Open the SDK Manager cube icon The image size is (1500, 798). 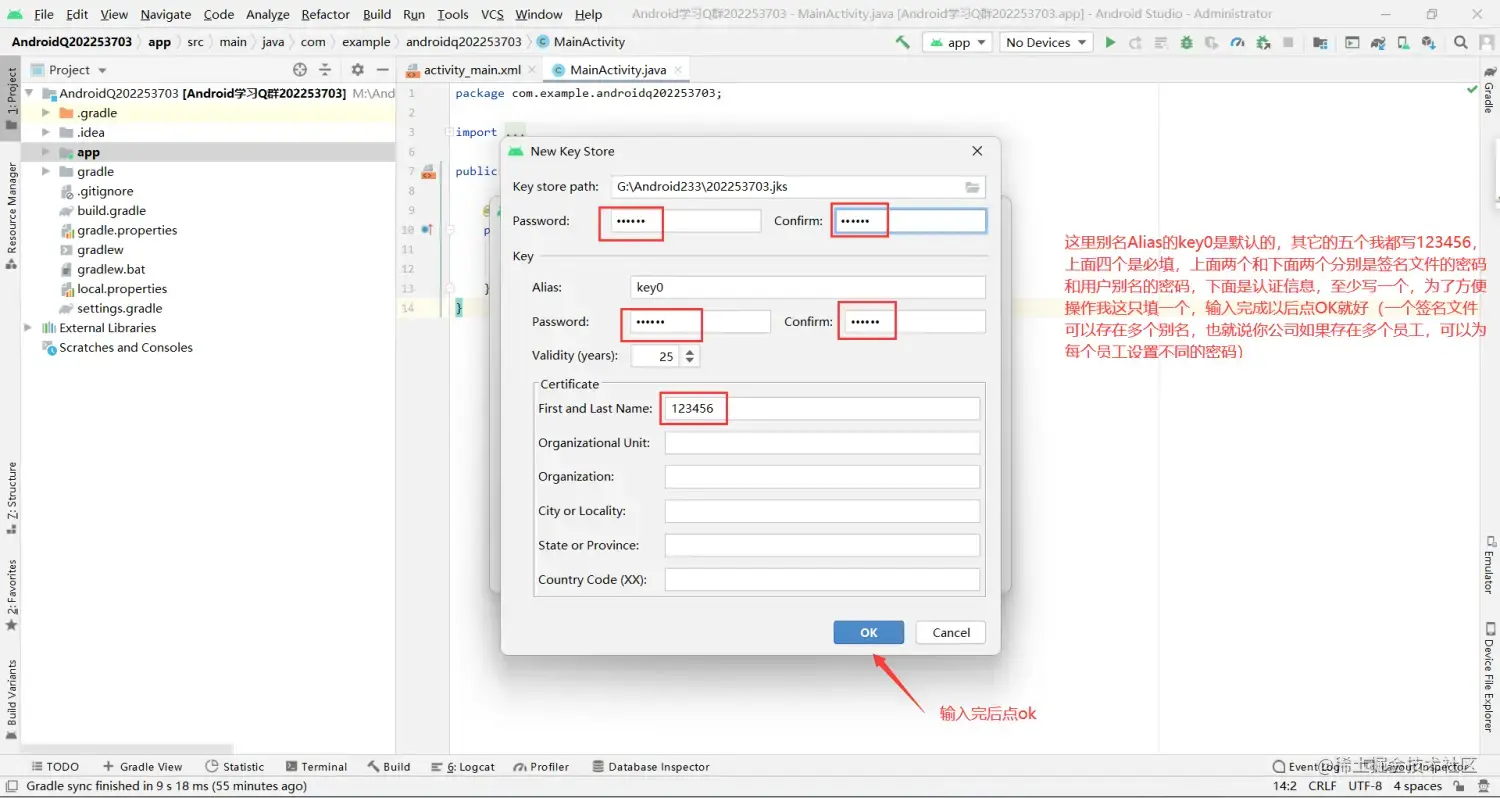click(x=1429, y=42)
